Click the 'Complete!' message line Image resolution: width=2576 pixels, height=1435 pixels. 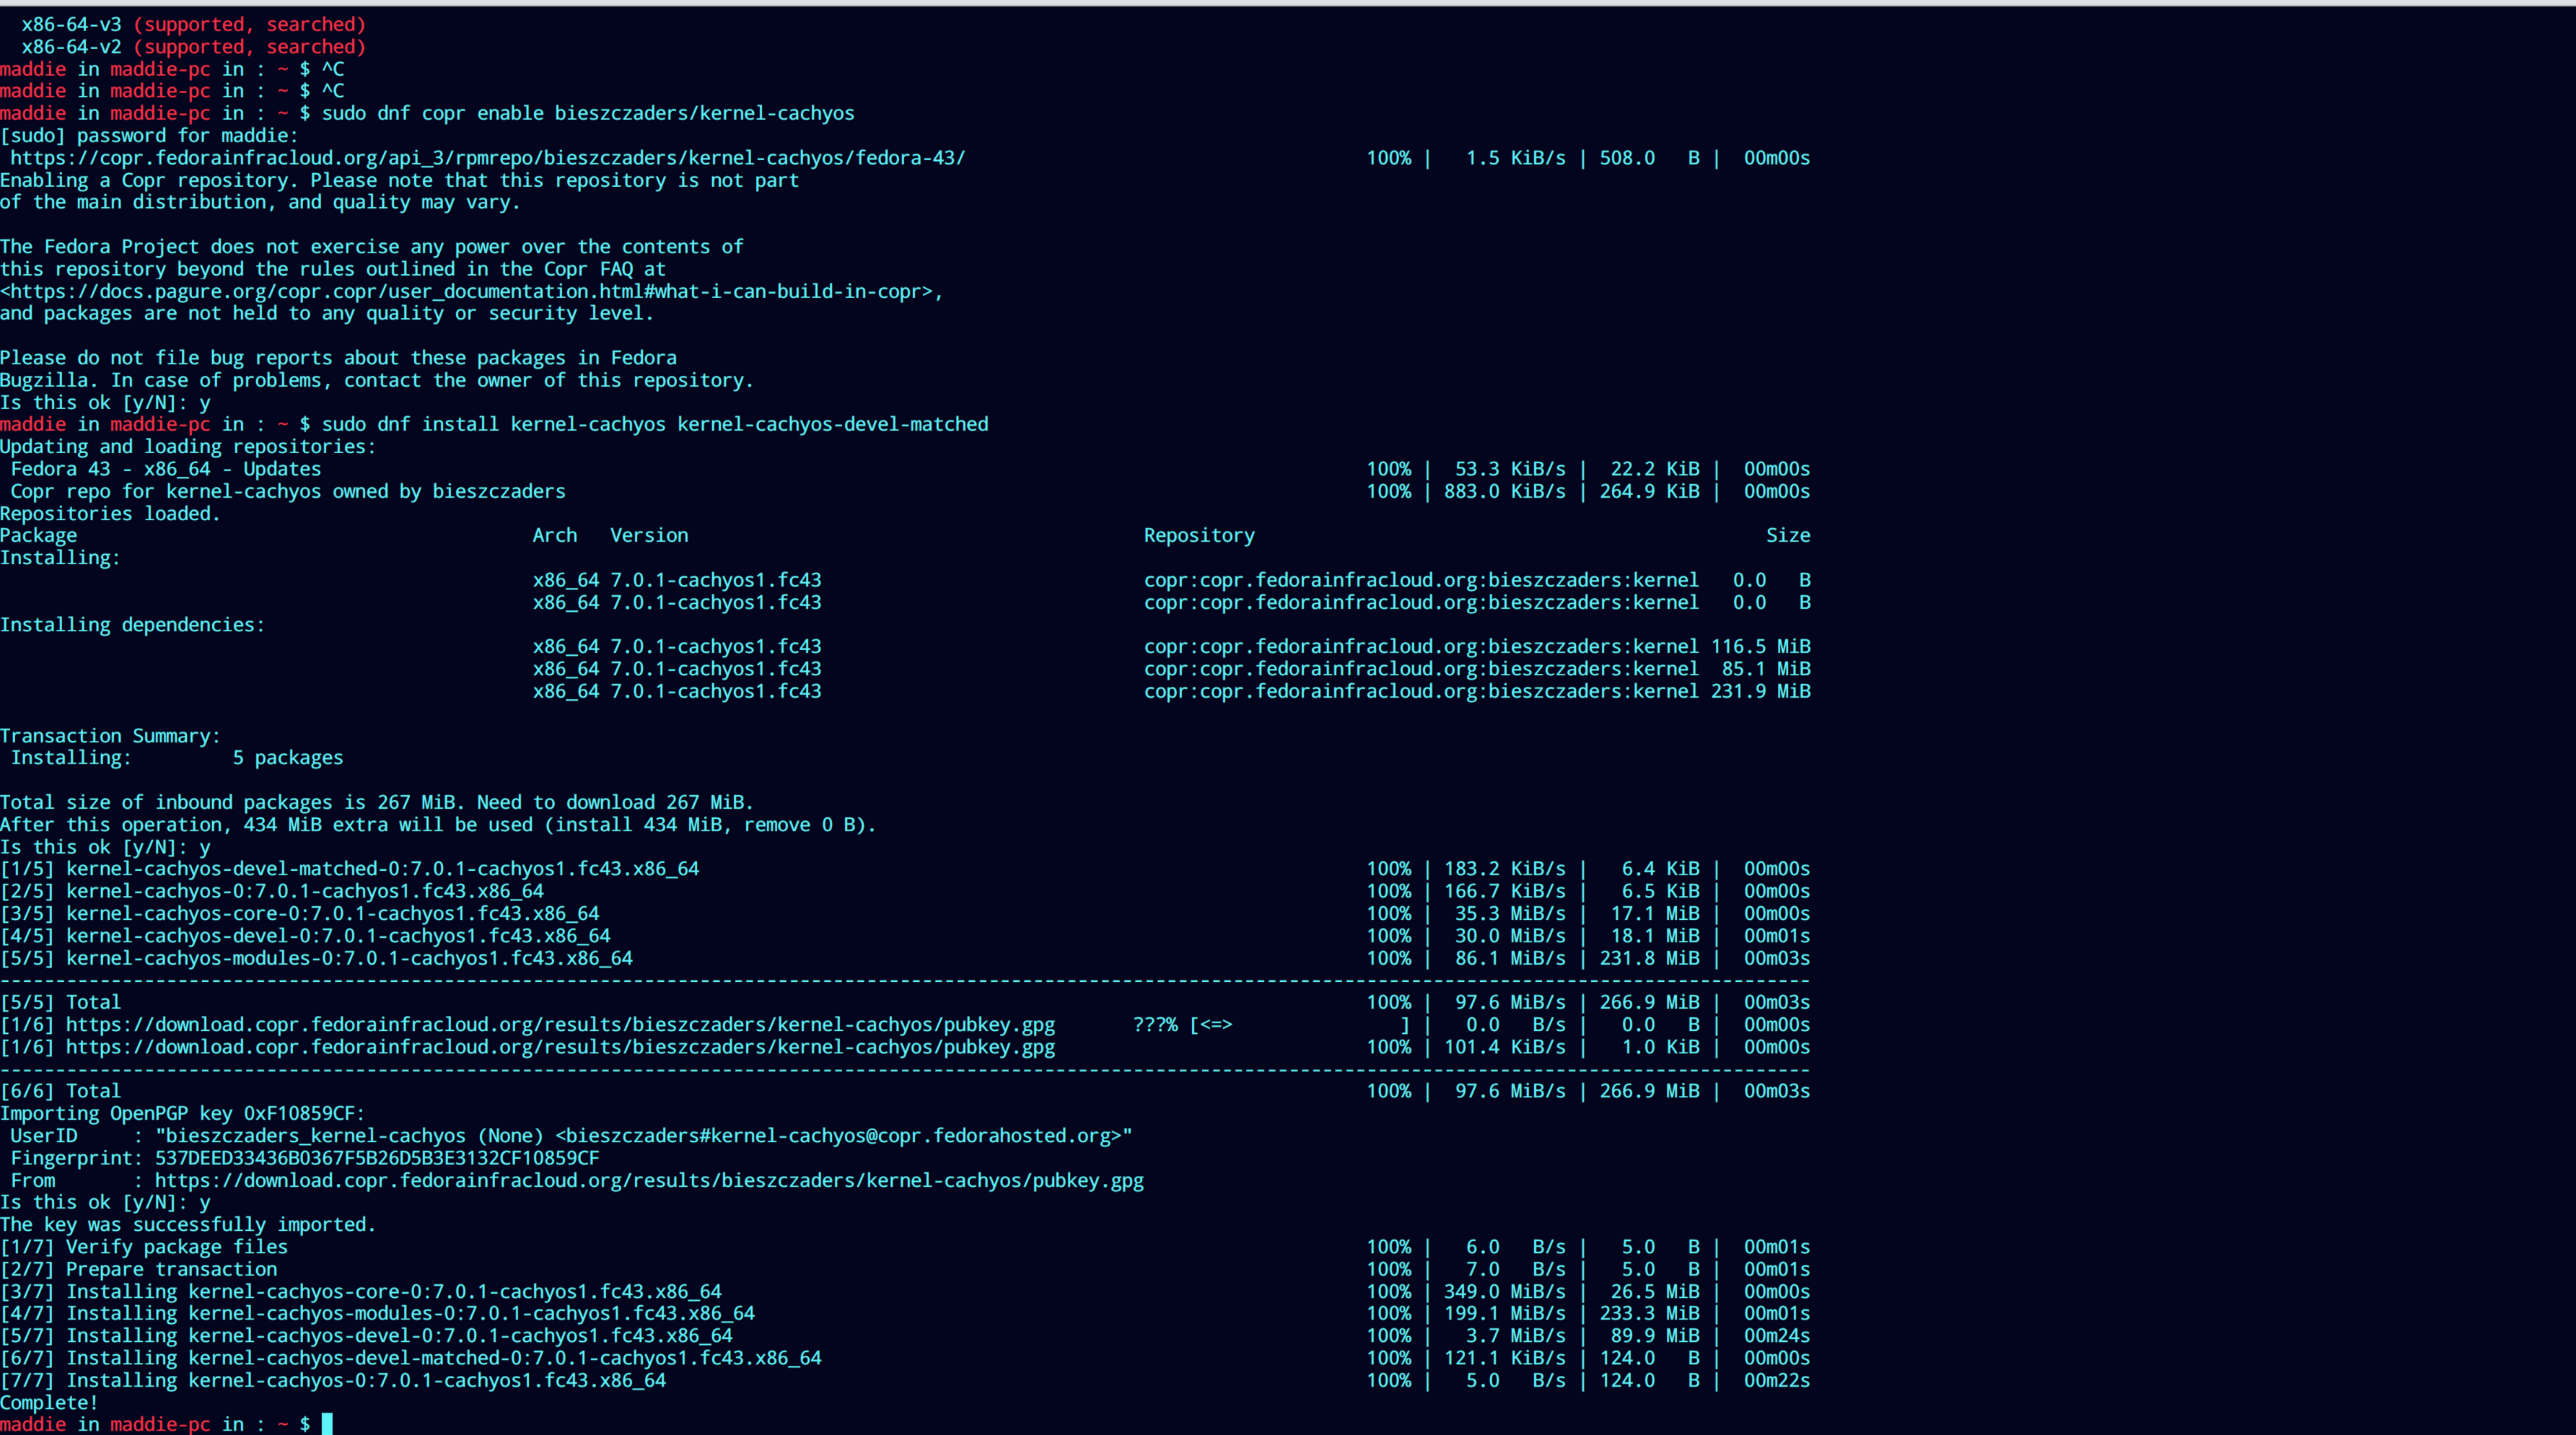point(49,1402)
